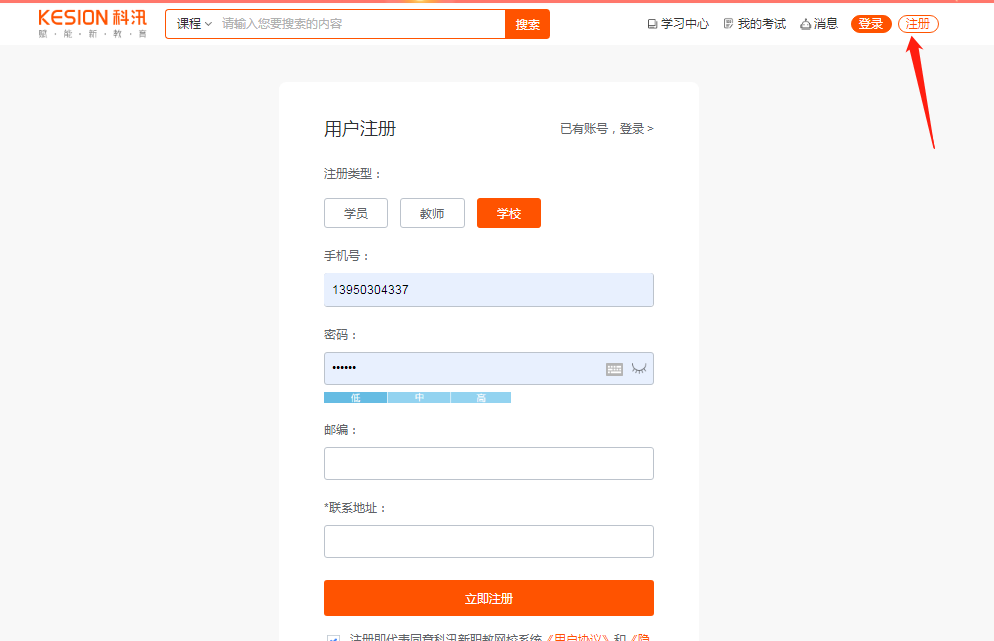994x641 pixels.
Task: Click the virtual keyboard icon in password field
Action: pyautogui.click(x=614, y=369)
